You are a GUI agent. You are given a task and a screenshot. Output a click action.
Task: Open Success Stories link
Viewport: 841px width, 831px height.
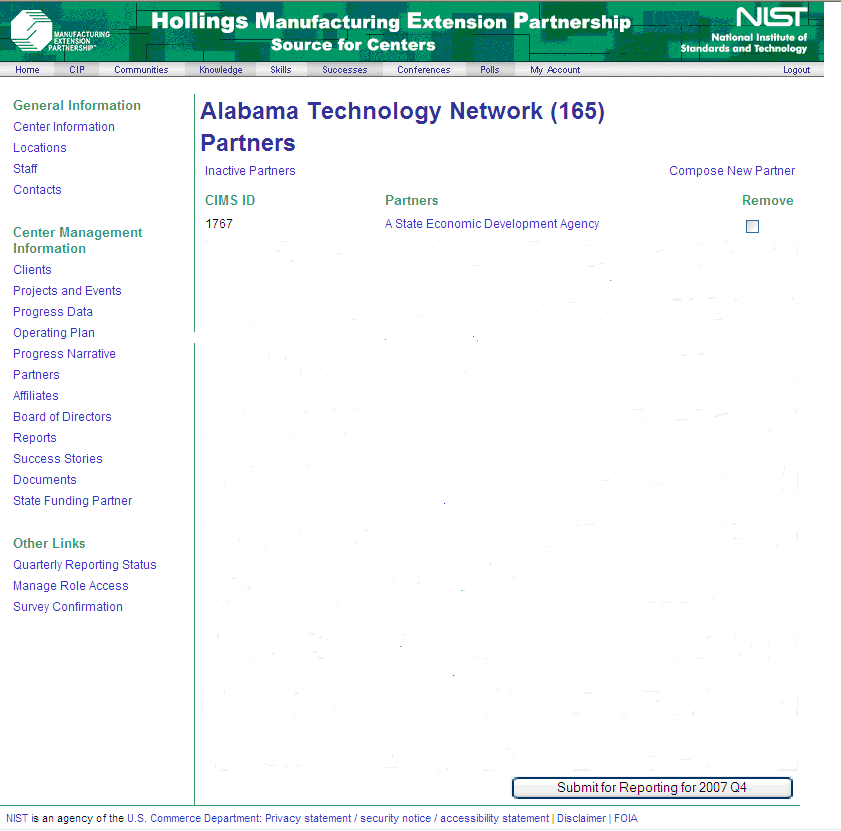click(58, 459)
